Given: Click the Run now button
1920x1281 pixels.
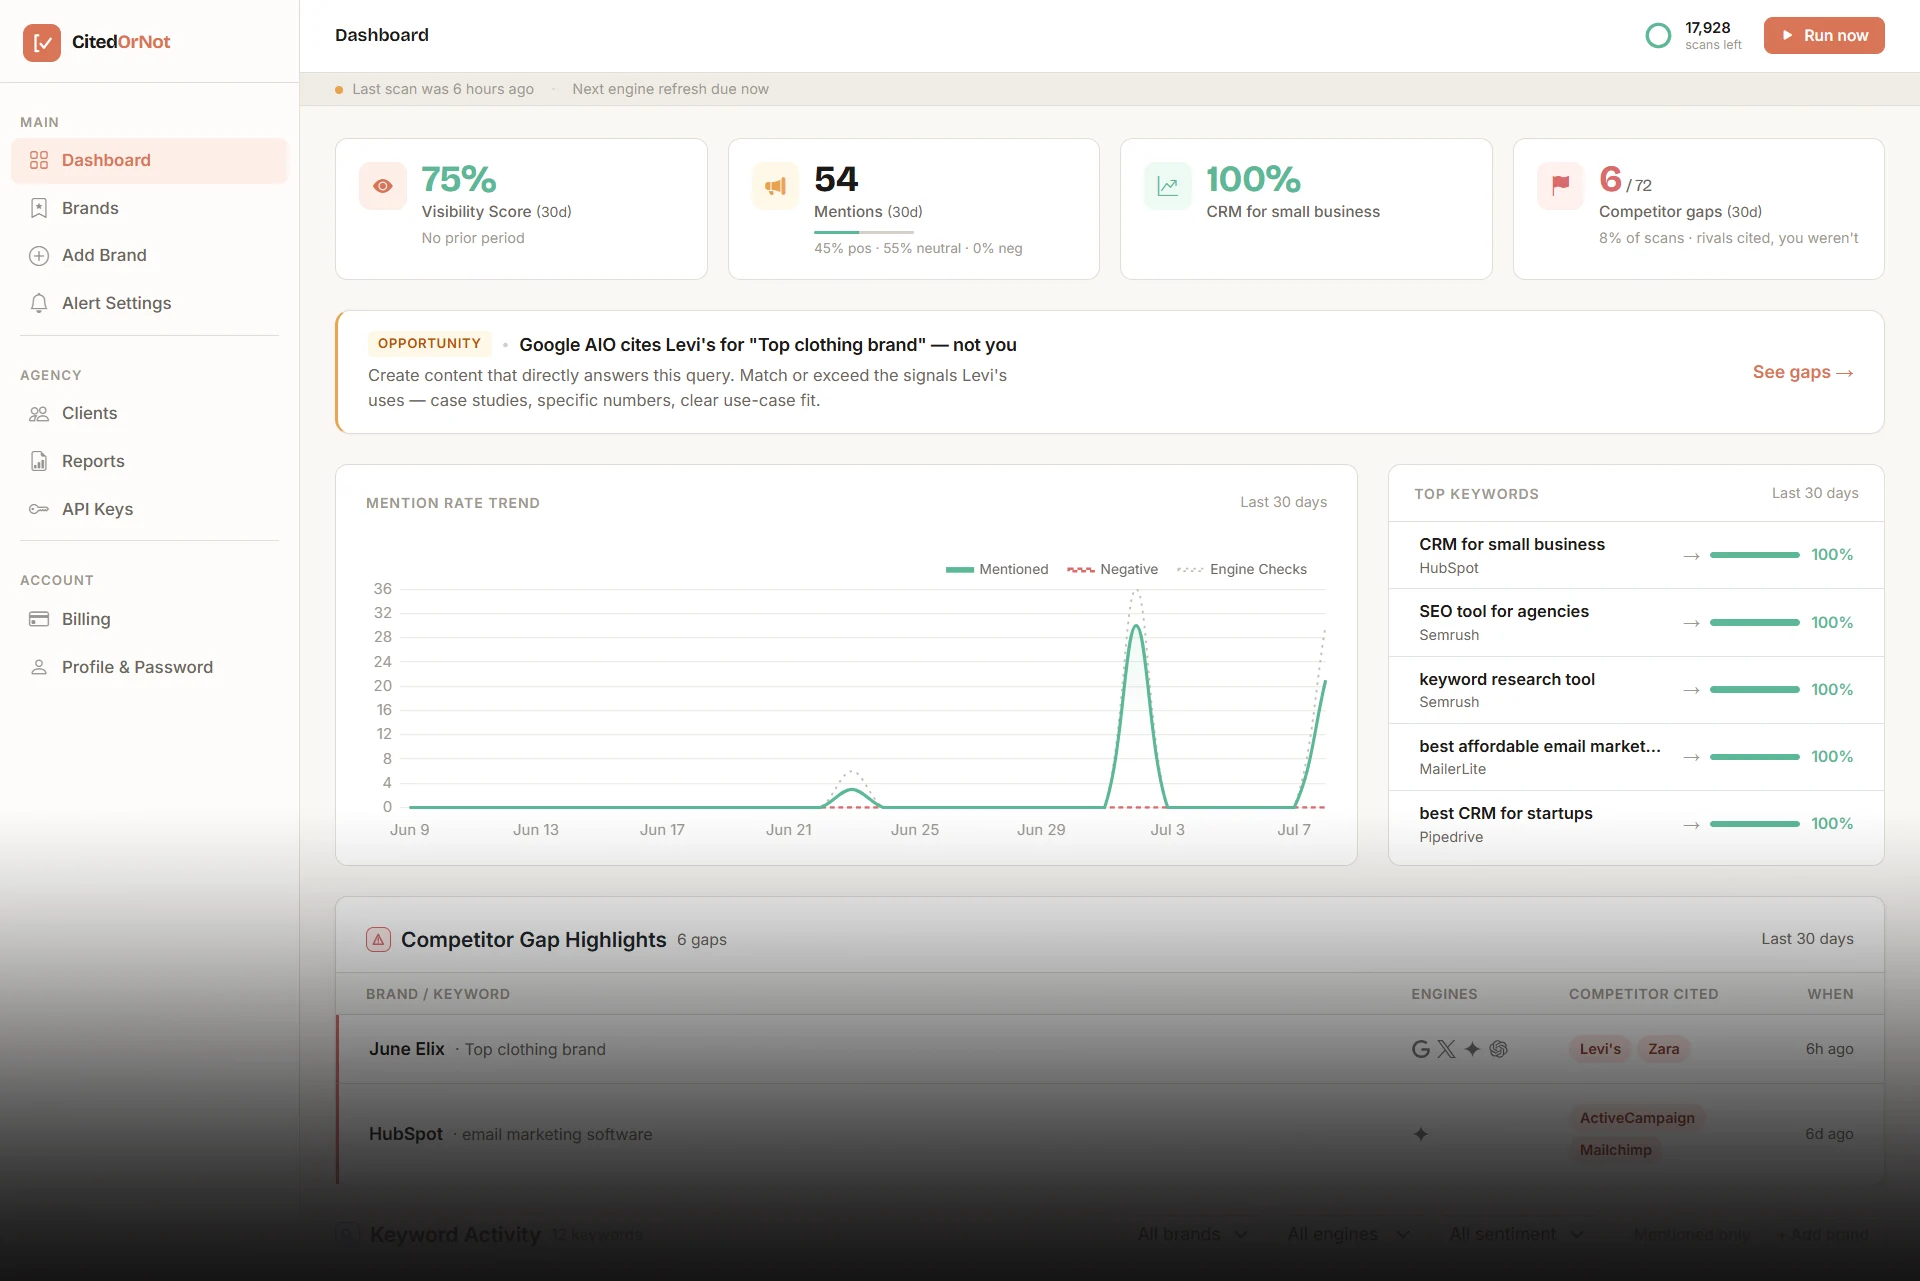Looking at the screenshot, I should 1824,36.
